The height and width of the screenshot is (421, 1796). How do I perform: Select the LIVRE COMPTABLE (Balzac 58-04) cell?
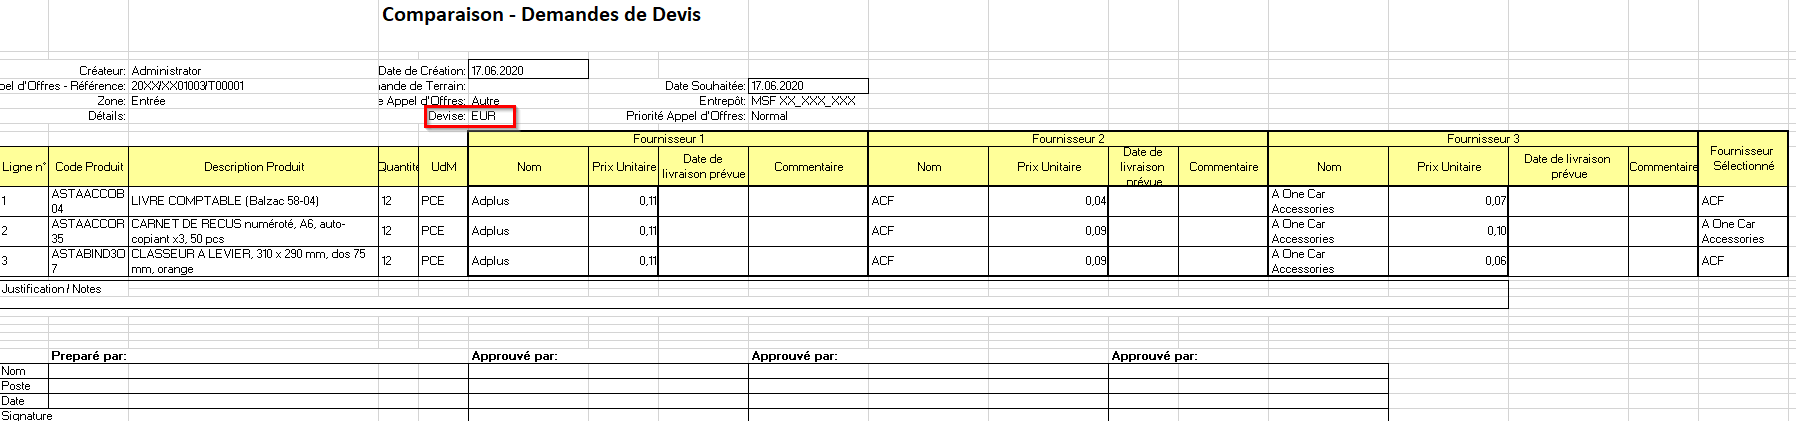[254, 201]
